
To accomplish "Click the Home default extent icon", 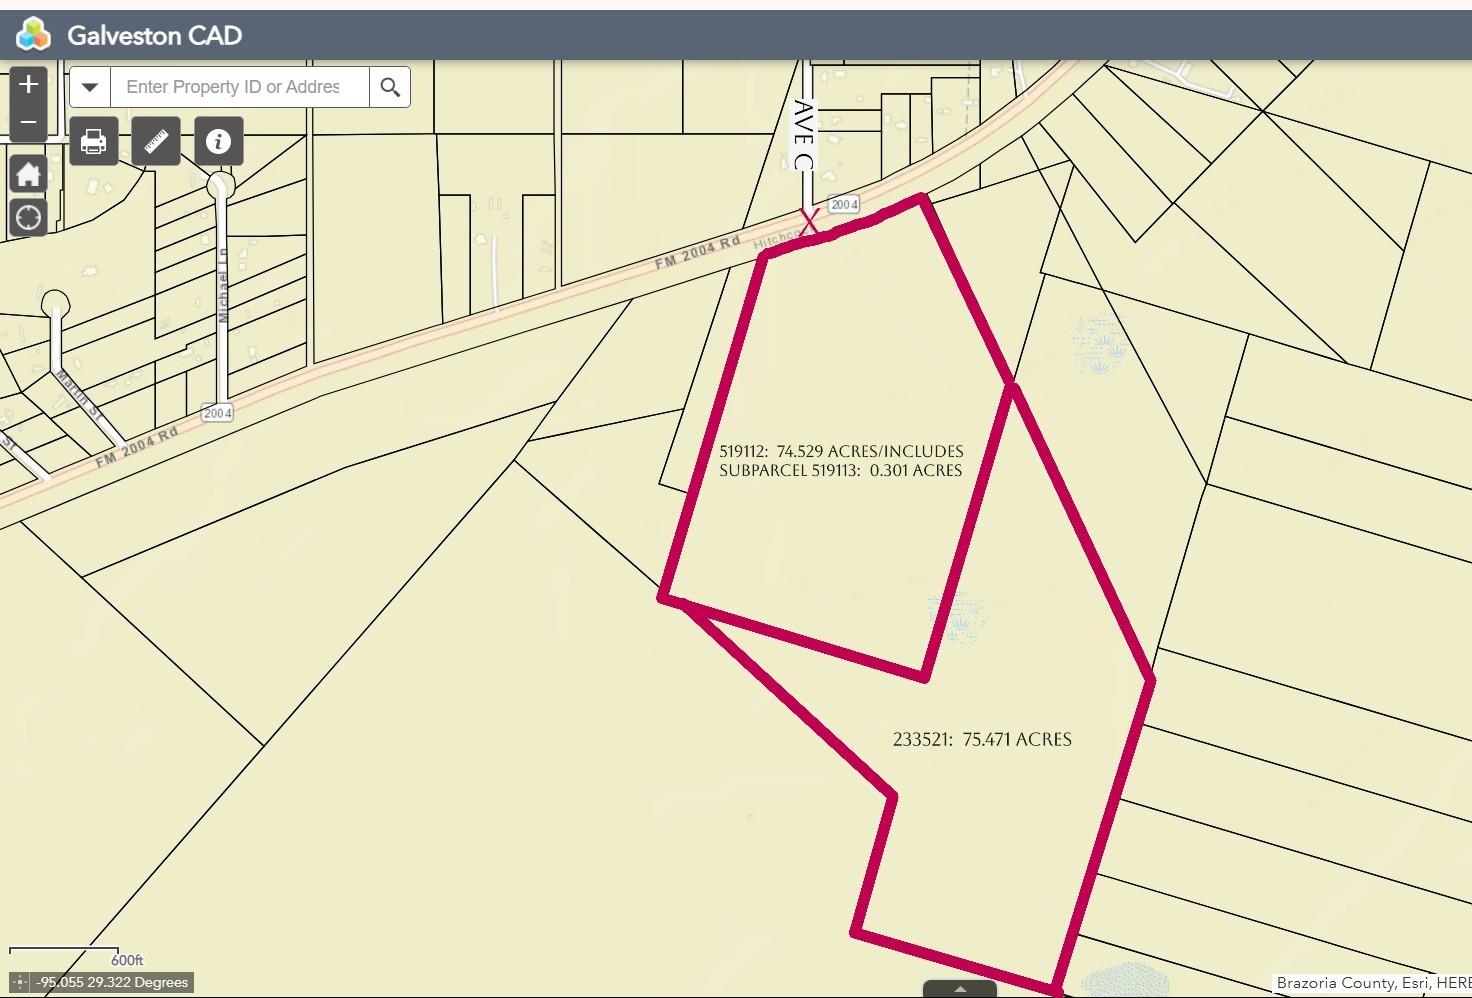I will point(28,174).
